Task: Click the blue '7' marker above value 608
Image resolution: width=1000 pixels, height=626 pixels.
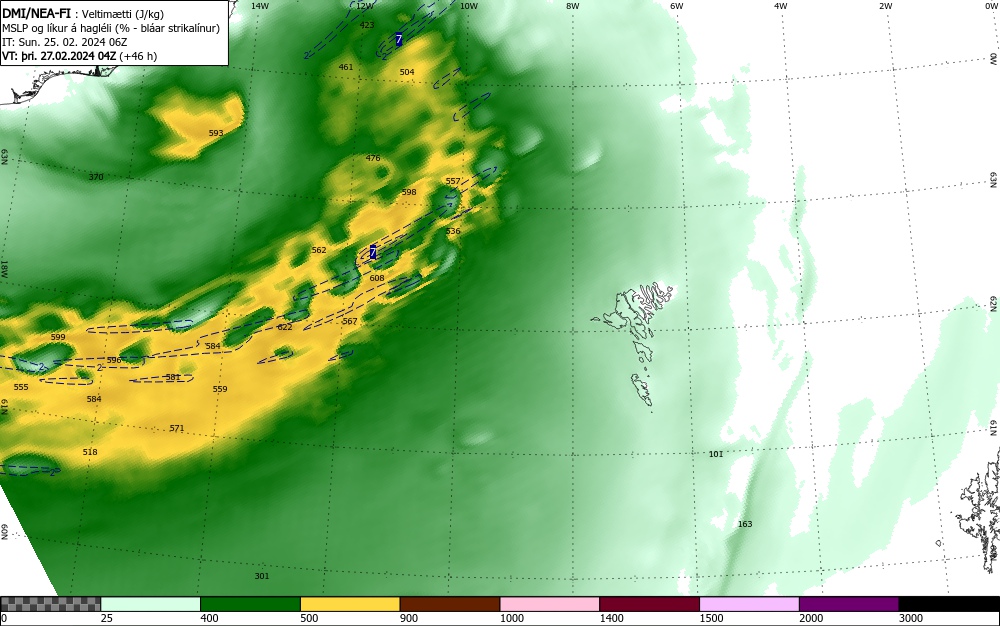Action: click(372, 252)
